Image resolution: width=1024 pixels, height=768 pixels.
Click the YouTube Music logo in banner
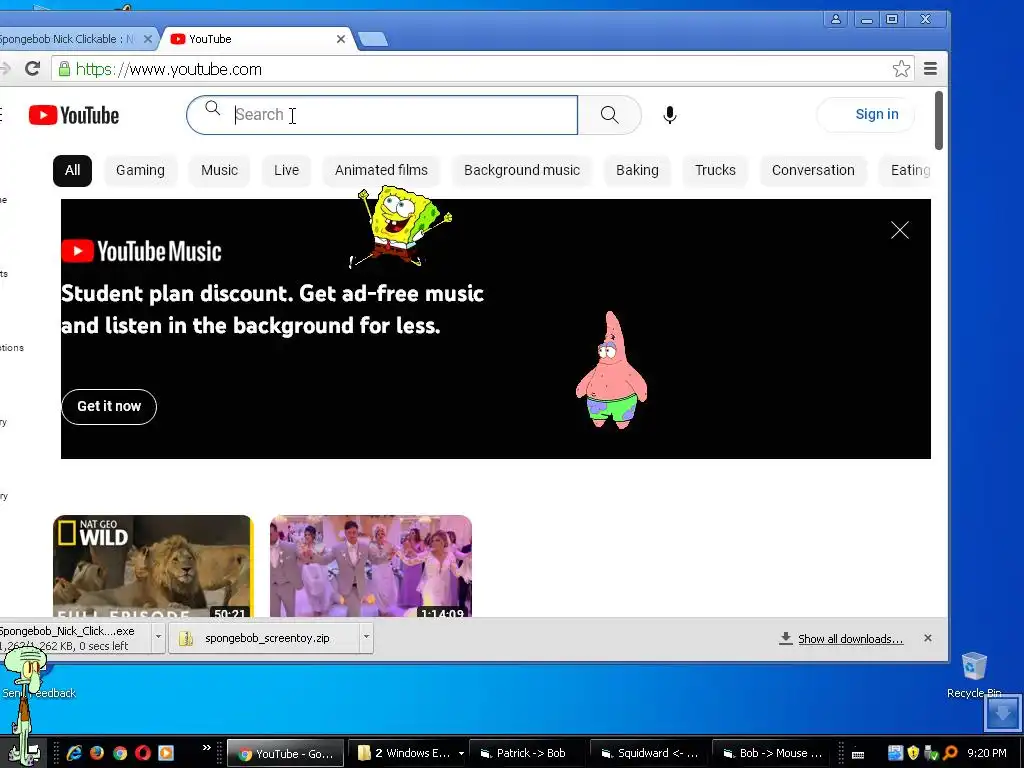[141, 251]
